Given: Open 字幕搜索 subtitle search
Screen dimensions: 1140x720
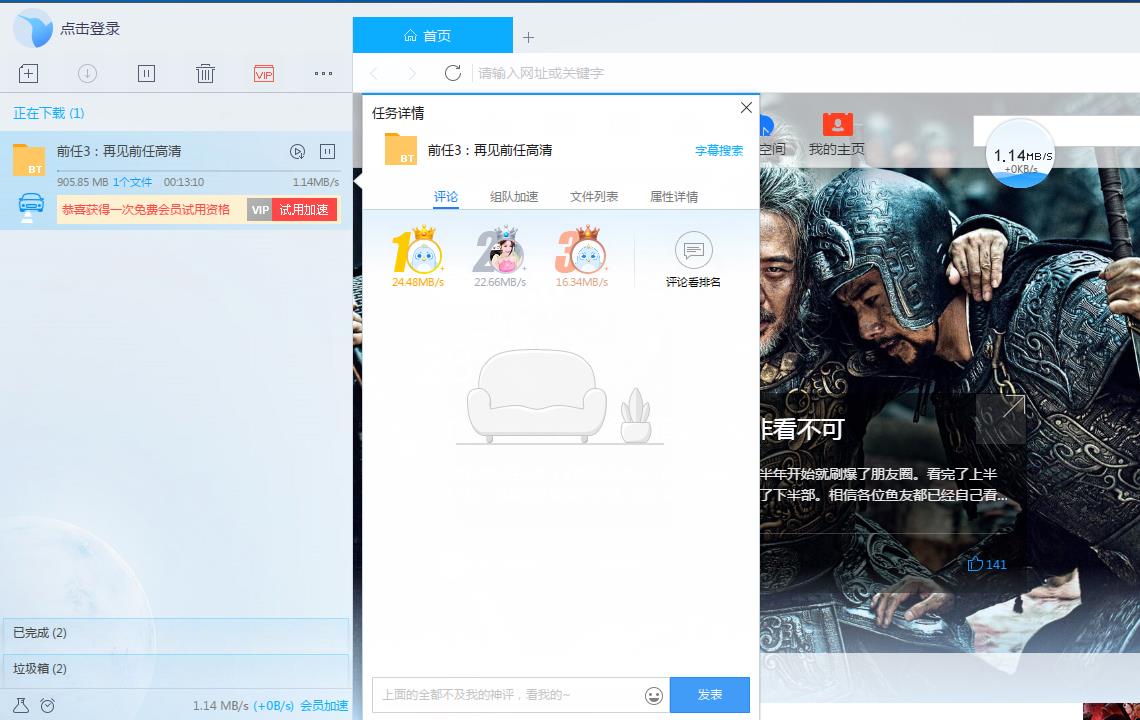Looking at the screenshot, I should pos(720,149).
